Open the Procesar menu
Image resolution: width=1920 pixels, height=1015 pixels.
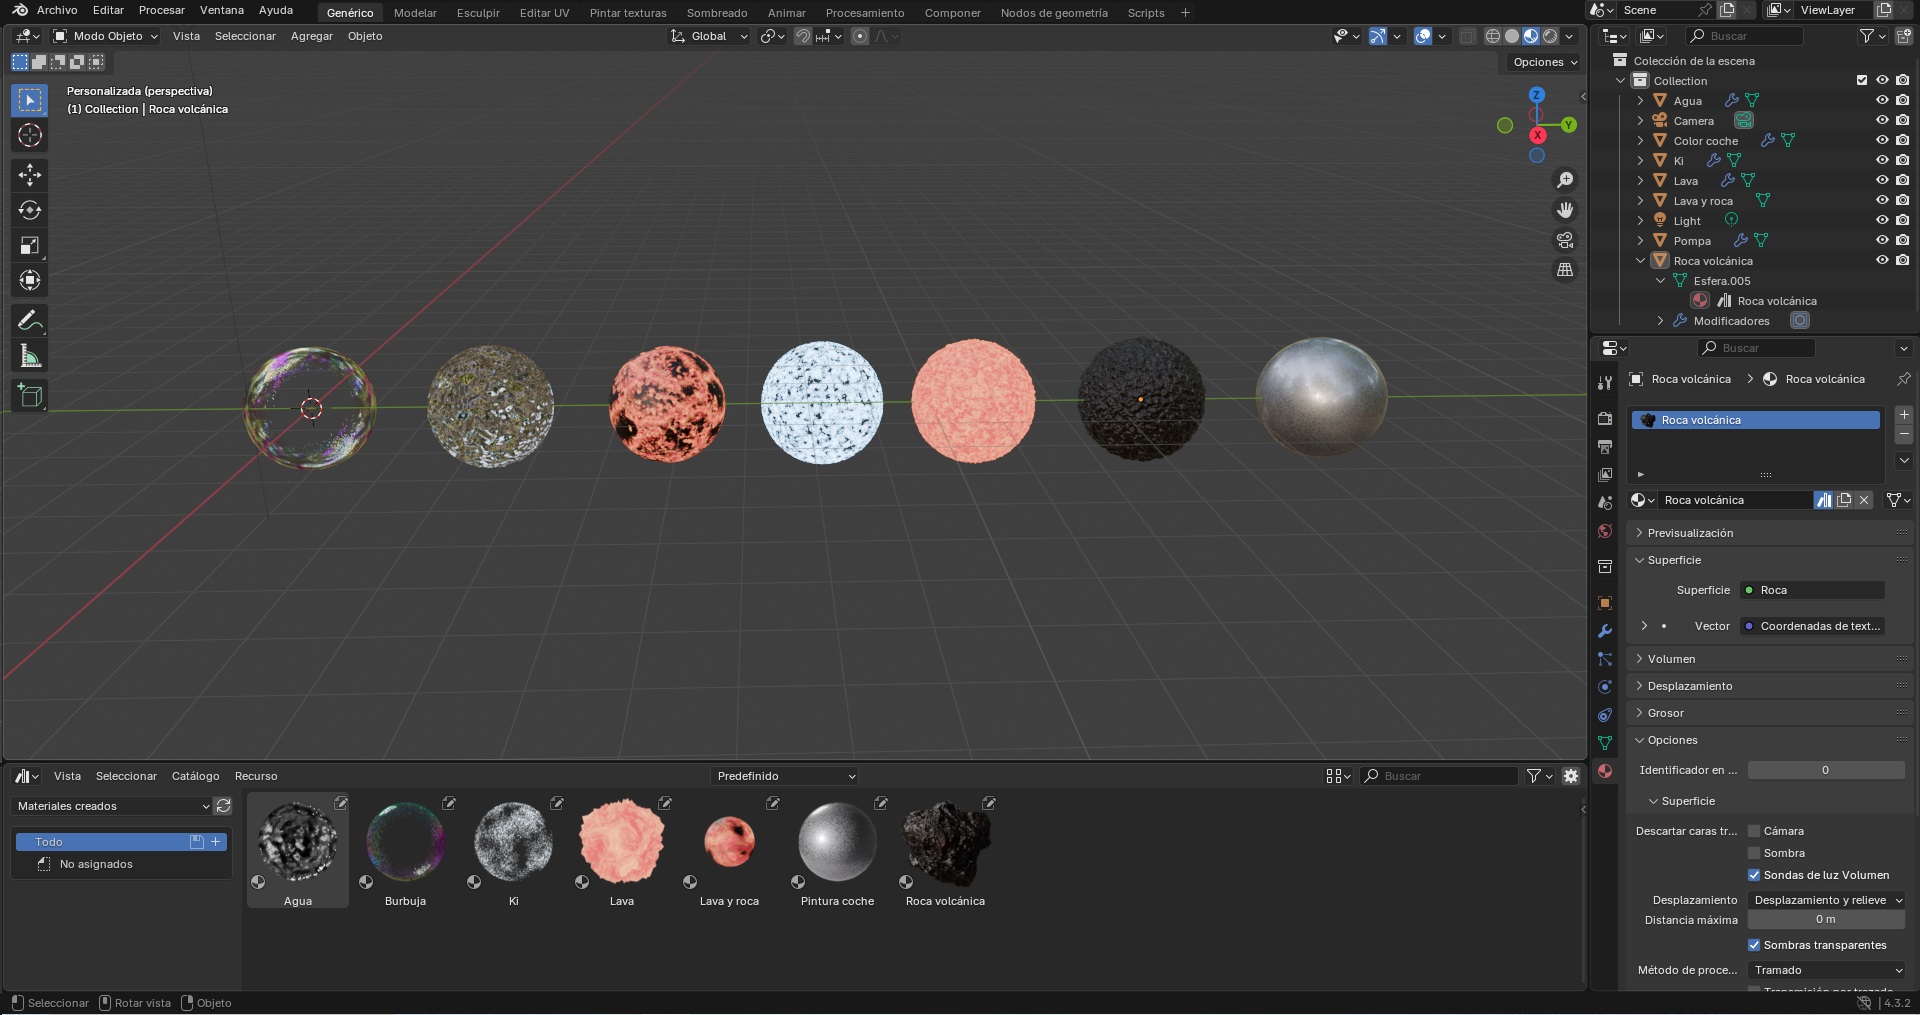pos(162,10)
